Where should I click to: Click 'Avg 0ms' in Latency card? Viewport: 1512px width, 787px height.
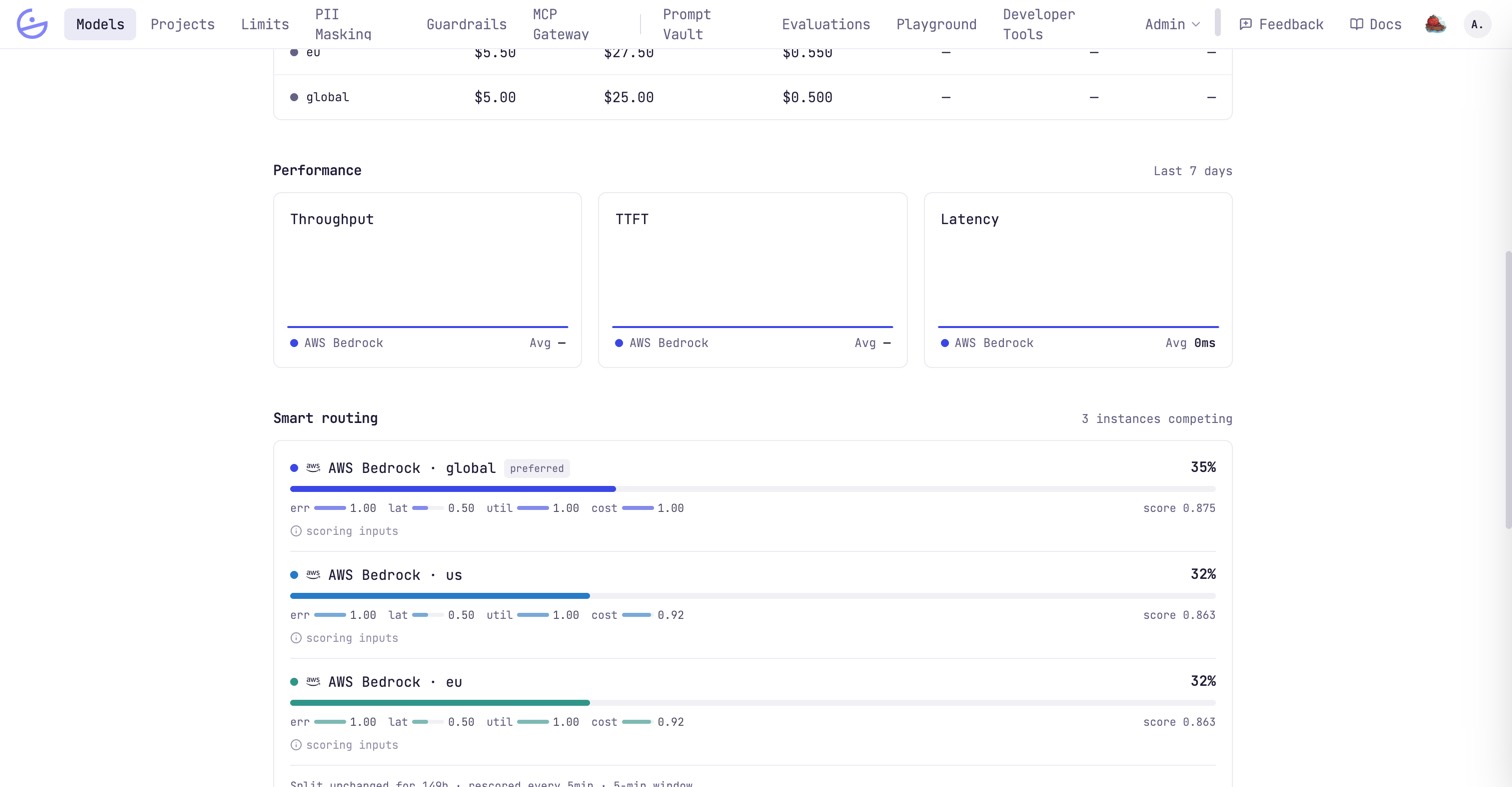[1191, 343]
